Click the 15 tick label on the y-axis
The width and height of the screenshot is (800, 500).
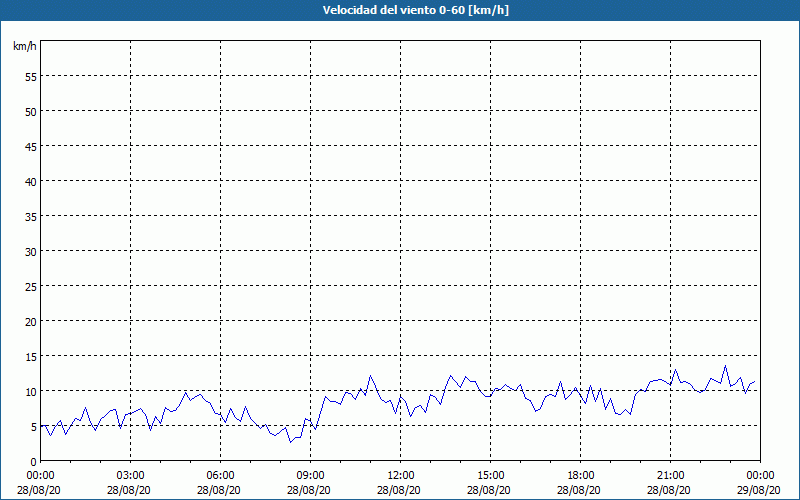pos(30,356)
